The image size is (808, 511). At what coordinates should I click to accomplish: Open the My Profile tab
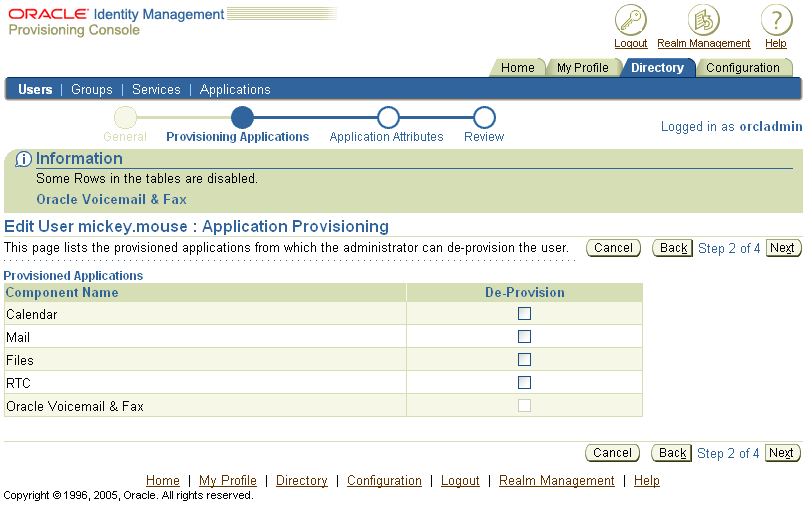coord(582,68)
